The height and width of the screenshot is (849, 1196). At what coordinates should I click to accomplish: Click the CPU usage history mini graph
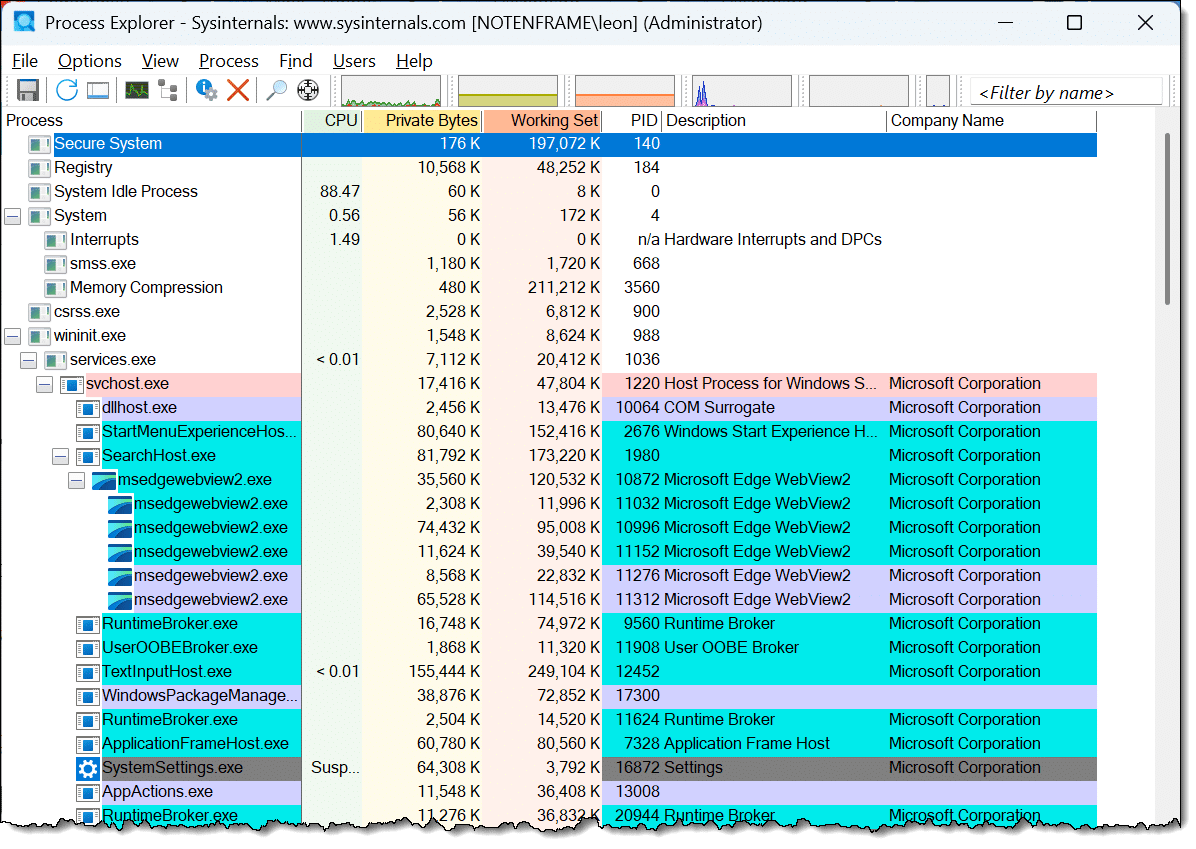coord(391,91)
